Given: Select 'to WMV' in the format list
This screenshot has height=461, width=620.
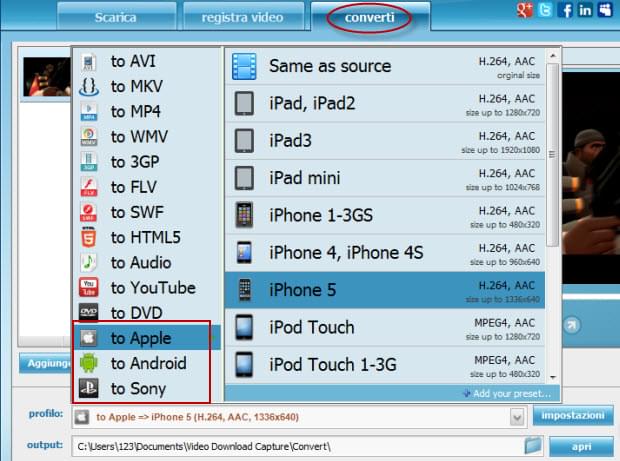Looking at the screenshot, I should 147,137.
